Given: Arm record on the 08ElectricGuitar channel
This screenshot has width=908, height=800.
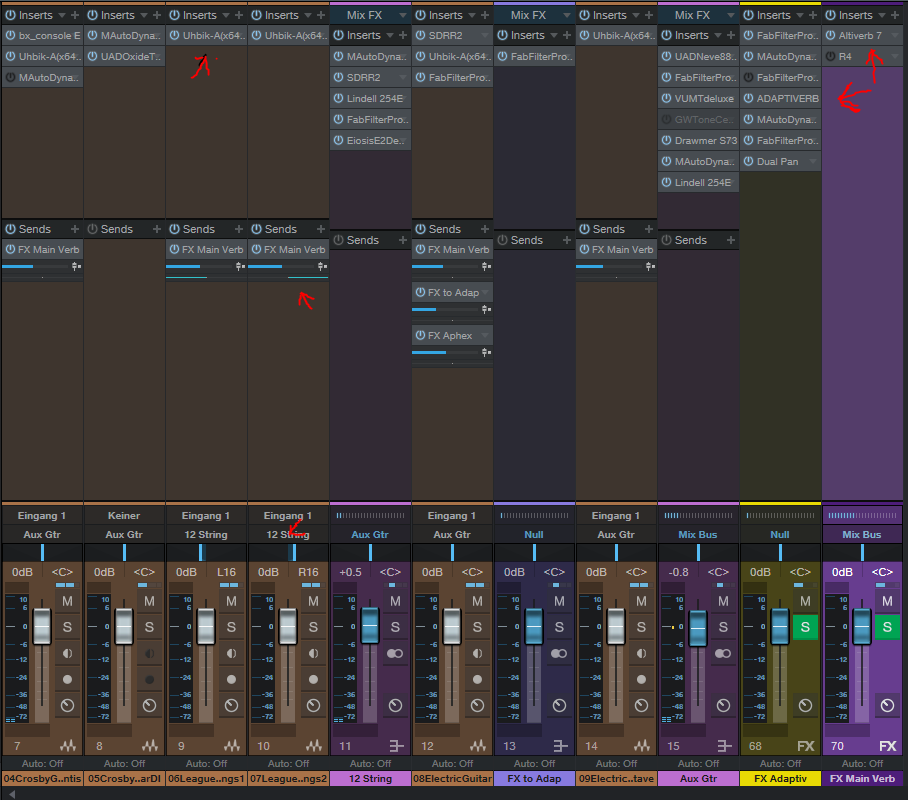Looking at the screenshot, I should [477, 680].
